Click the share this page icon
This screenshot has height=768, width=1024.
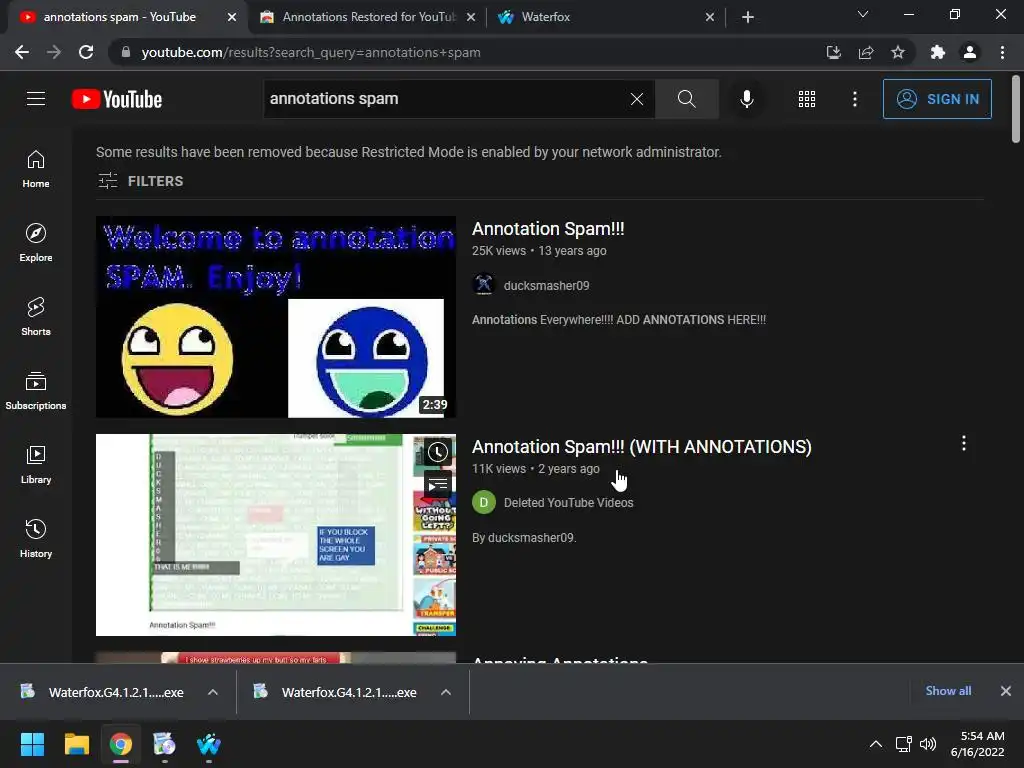(866, 52)
